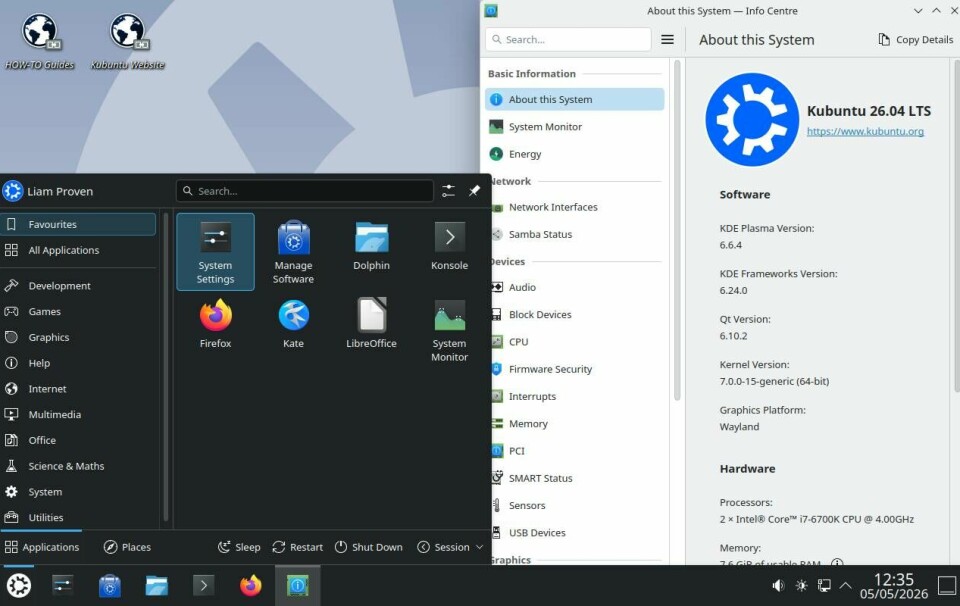Click the launcher search field
The image size is (960, 606).
click(305, 191)
